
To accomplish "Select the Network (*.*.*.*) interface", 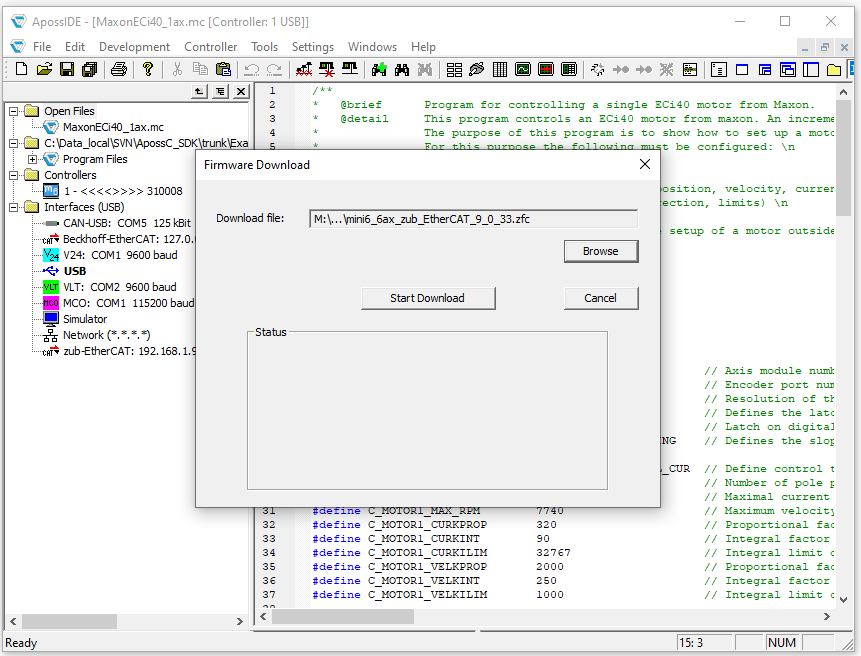I will (107, 335).
